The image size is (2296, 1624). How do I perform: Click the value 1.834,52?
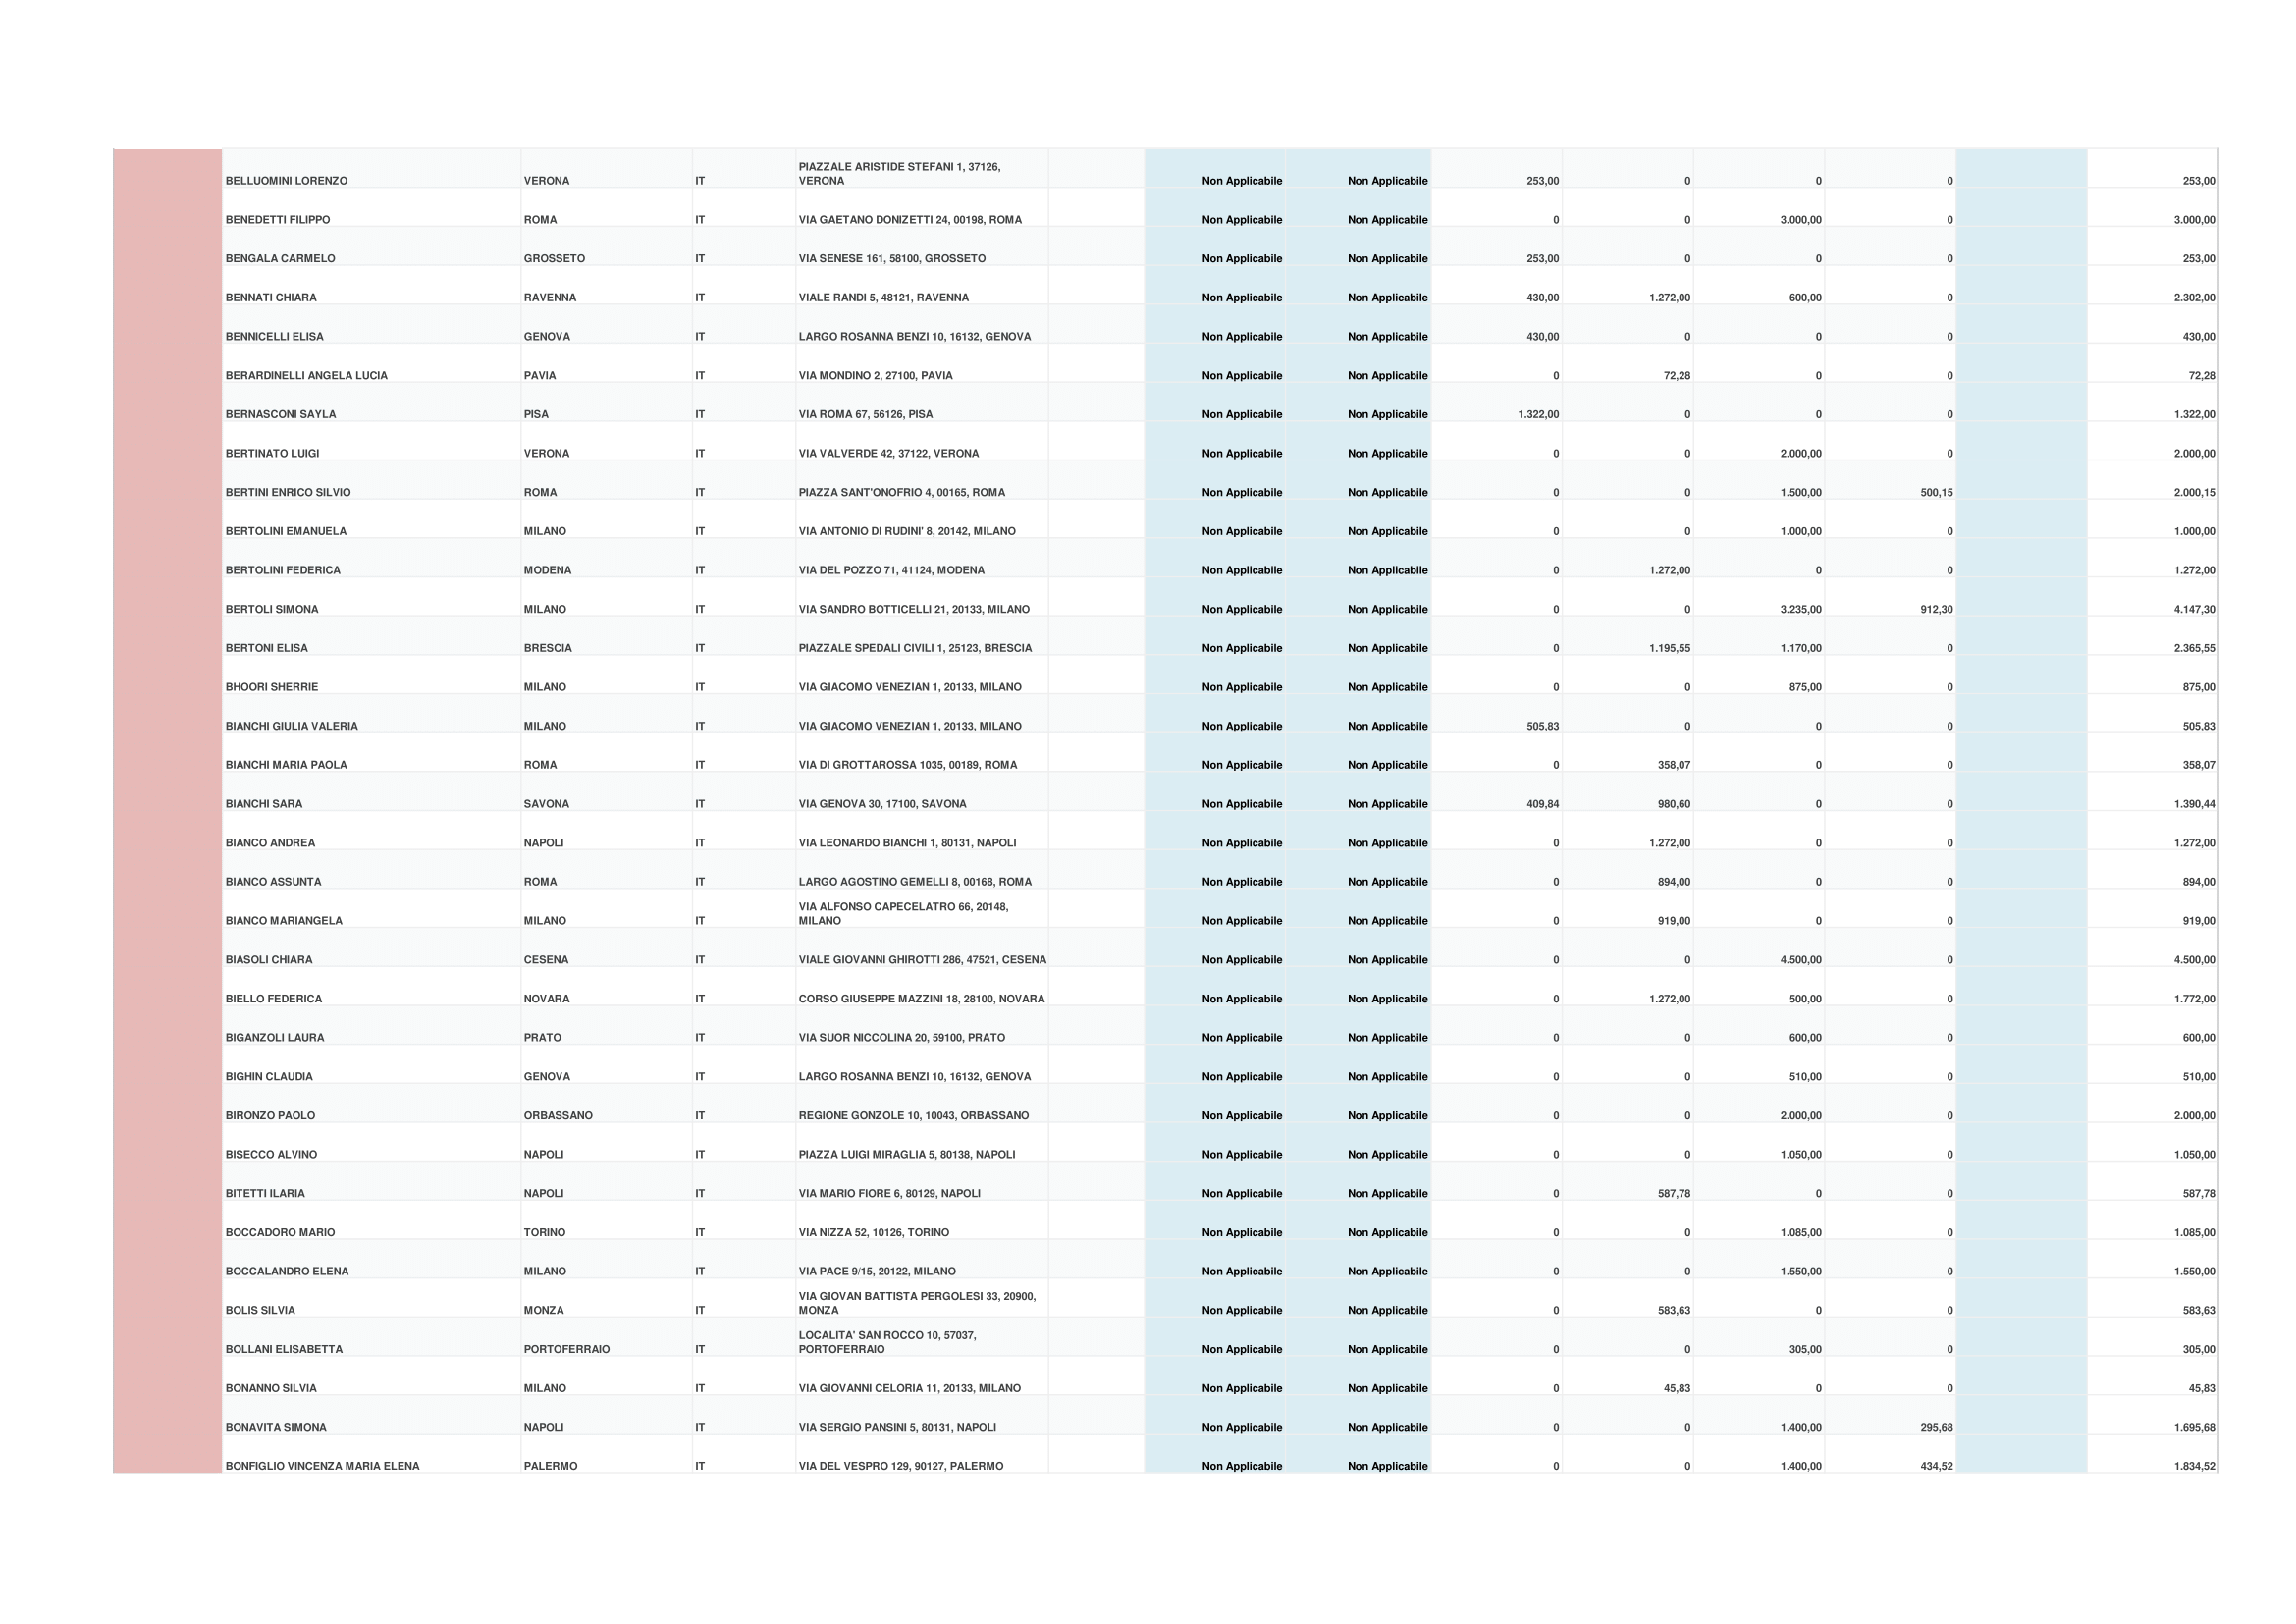coord(2194,1468)
